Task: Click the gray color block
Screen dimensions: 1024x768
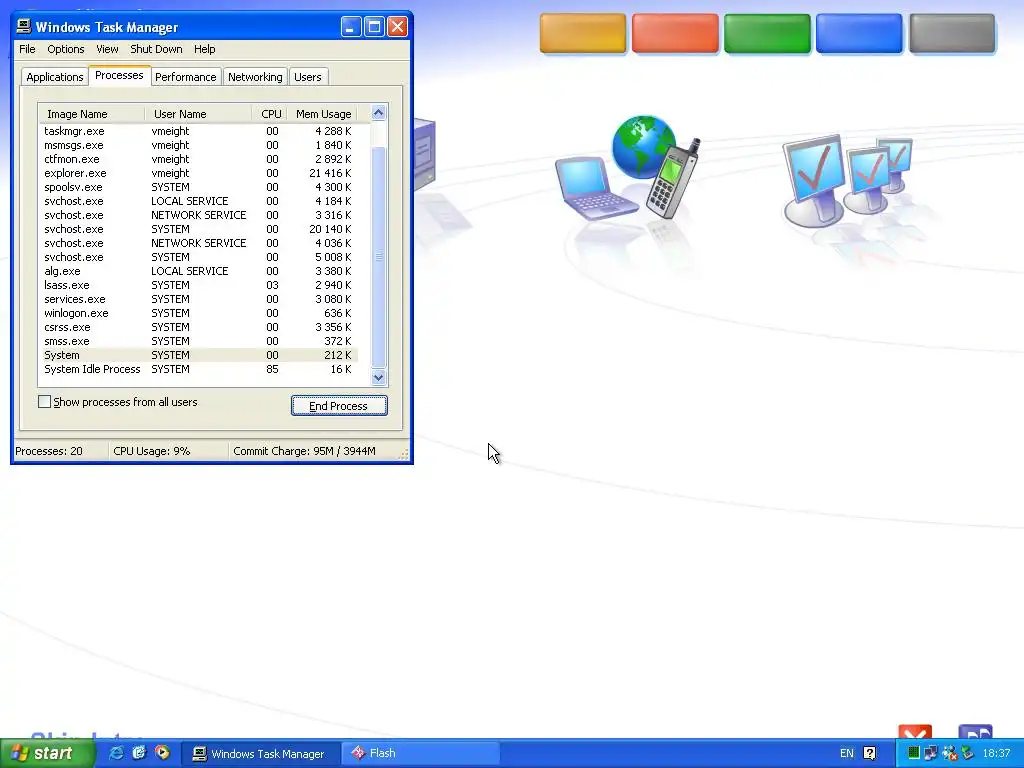Action: [x=952, y=33]
